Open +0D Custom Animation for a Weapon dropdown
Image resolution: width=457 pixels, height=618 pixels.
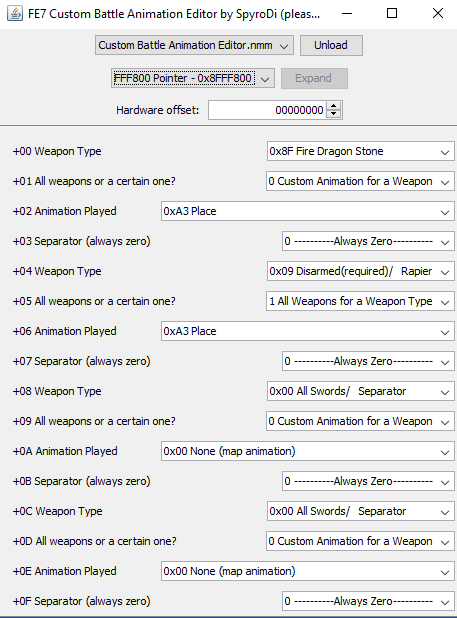pos(360,541)
